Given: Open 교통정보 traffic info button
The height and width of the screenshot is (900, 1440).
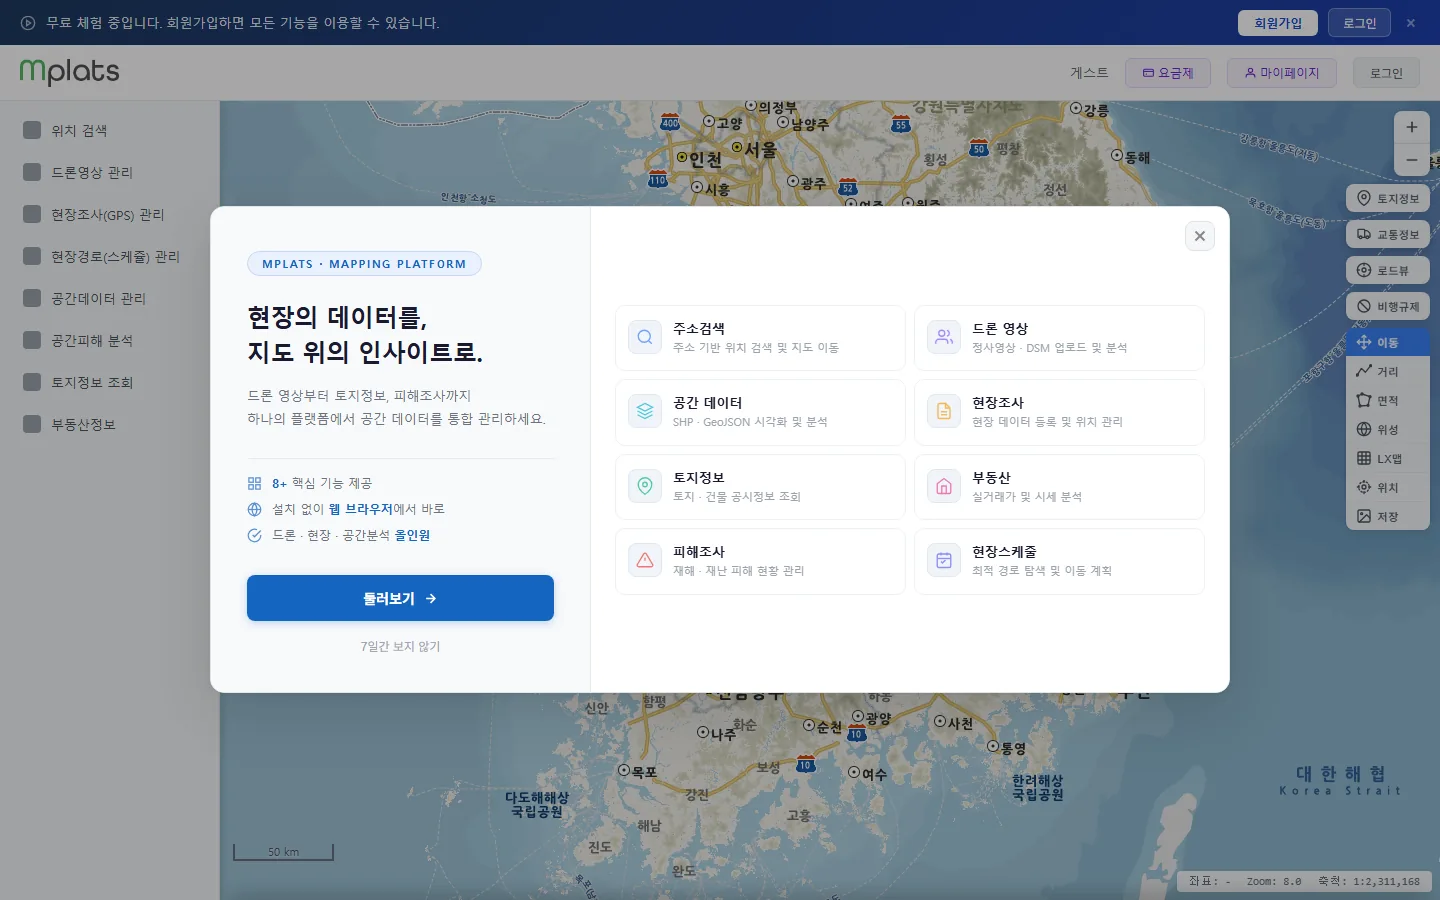Looking at the screenshot, I should [1387, 234].
